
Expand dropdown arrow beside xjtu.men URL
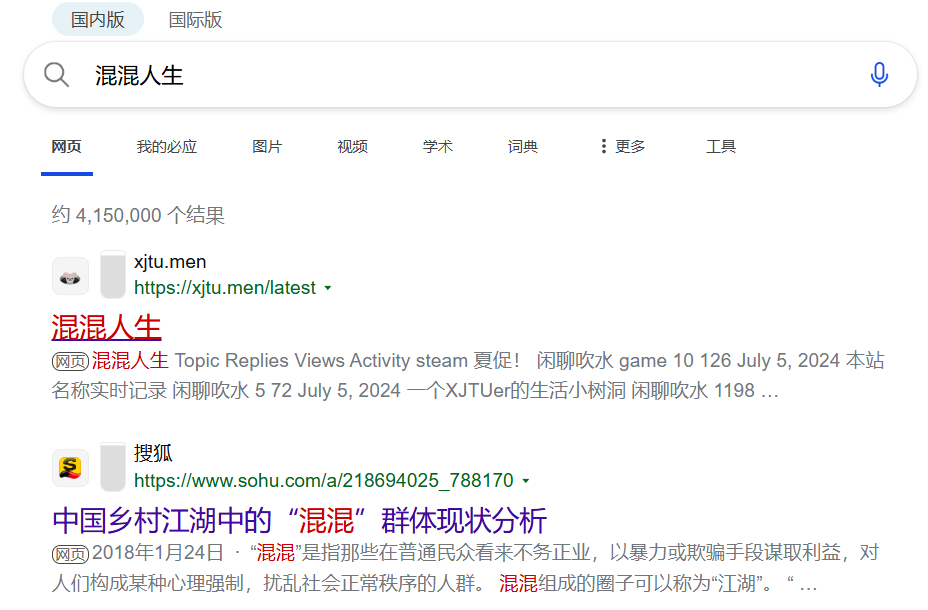coord(328,288)
